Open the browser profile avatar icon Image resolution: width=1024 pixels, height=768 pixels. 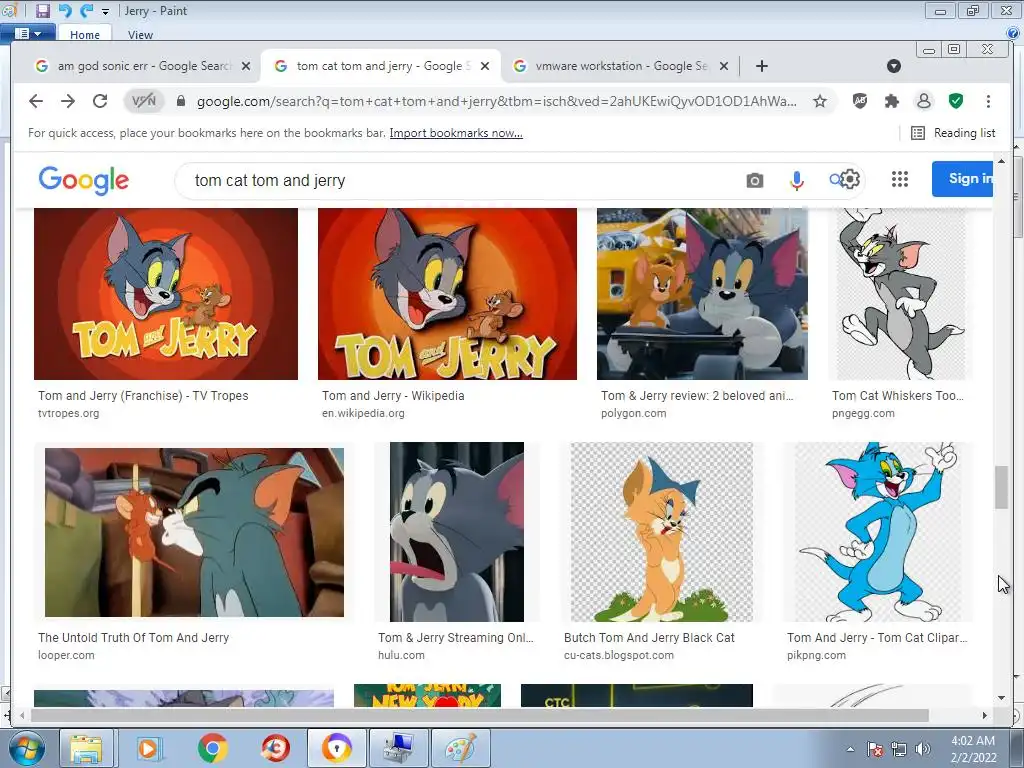click(923, 101)
